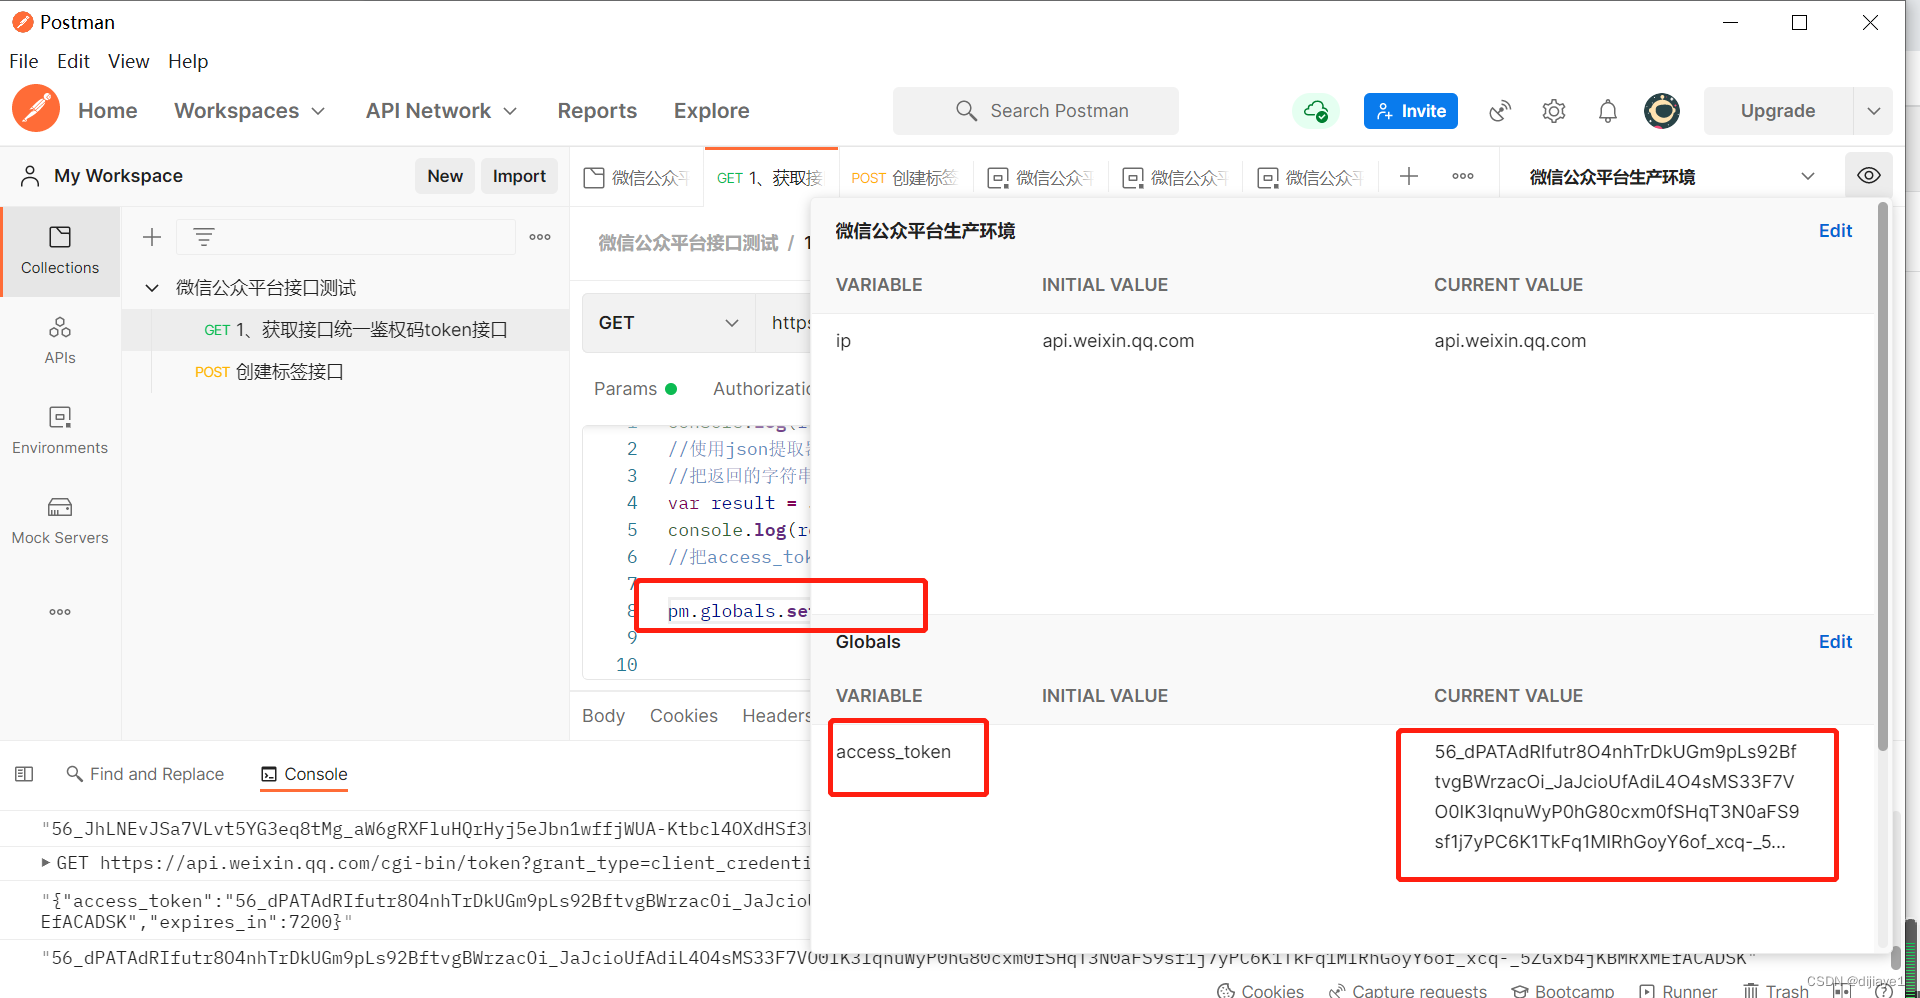Open the Mock Servers panel
The height and width of the screenshot is (998, 1920).
[60, 520]
